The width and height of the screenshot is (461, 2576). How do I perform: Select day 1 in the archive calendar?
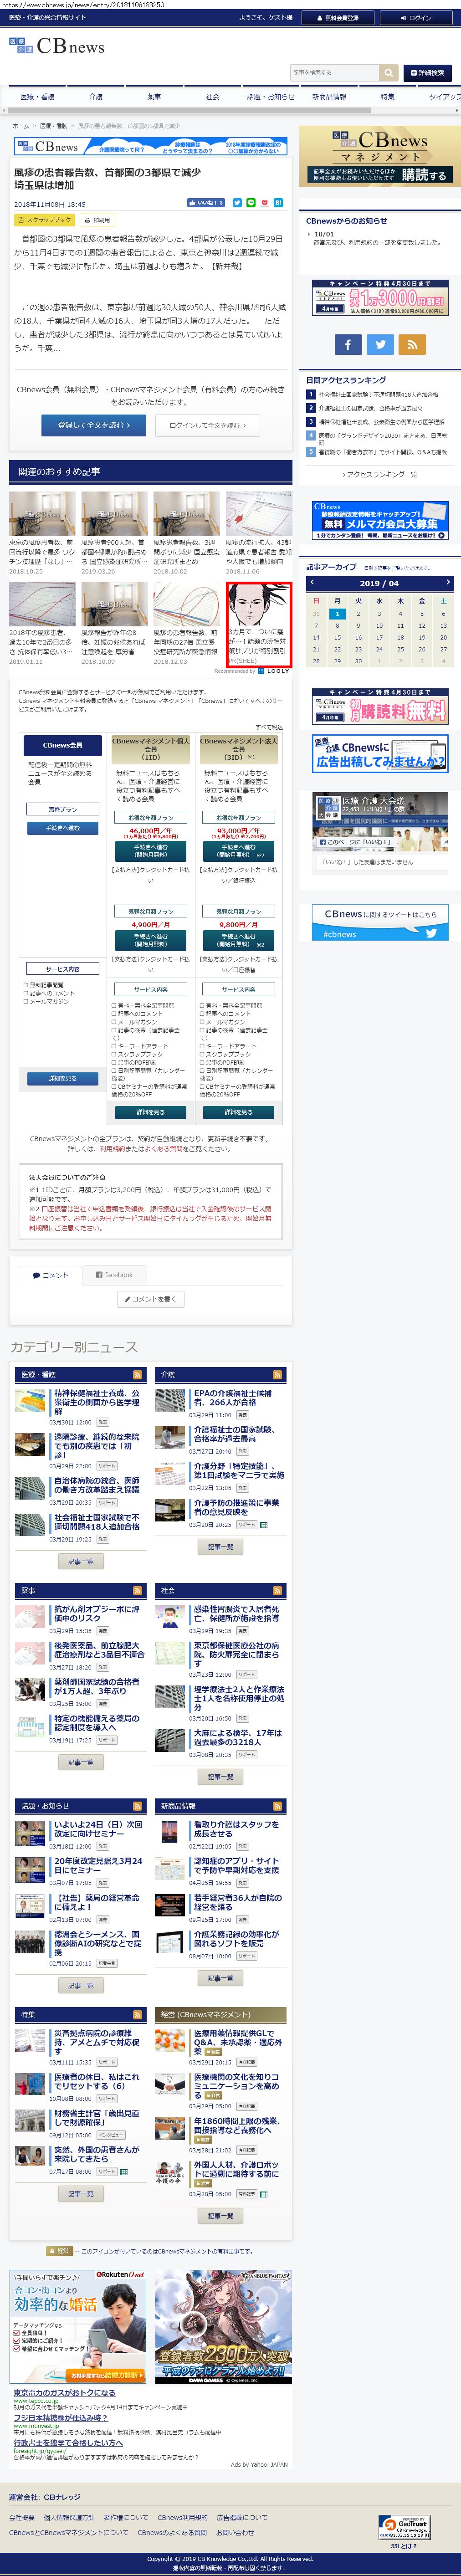337,613
